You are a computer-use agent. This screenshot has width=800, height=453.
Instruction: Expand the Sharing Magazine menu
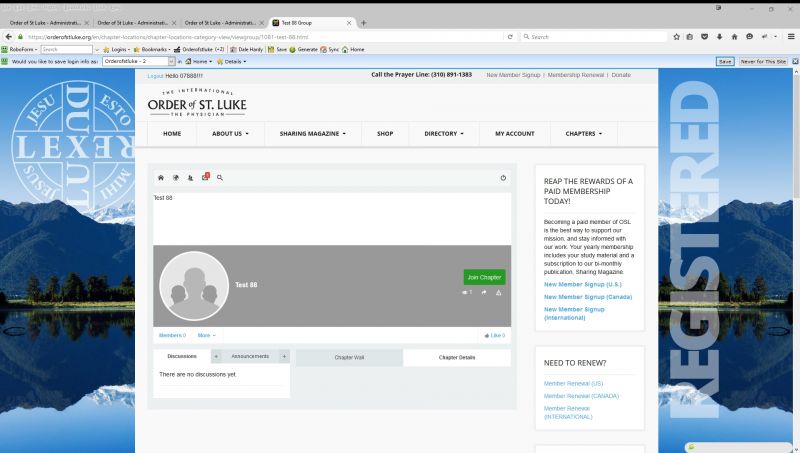click(x=312, y=134)
